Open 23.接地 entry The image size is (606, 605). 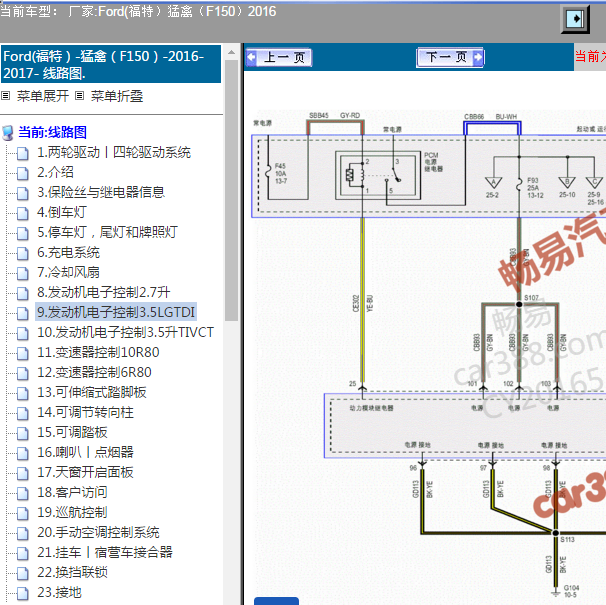tap(60, 593)
